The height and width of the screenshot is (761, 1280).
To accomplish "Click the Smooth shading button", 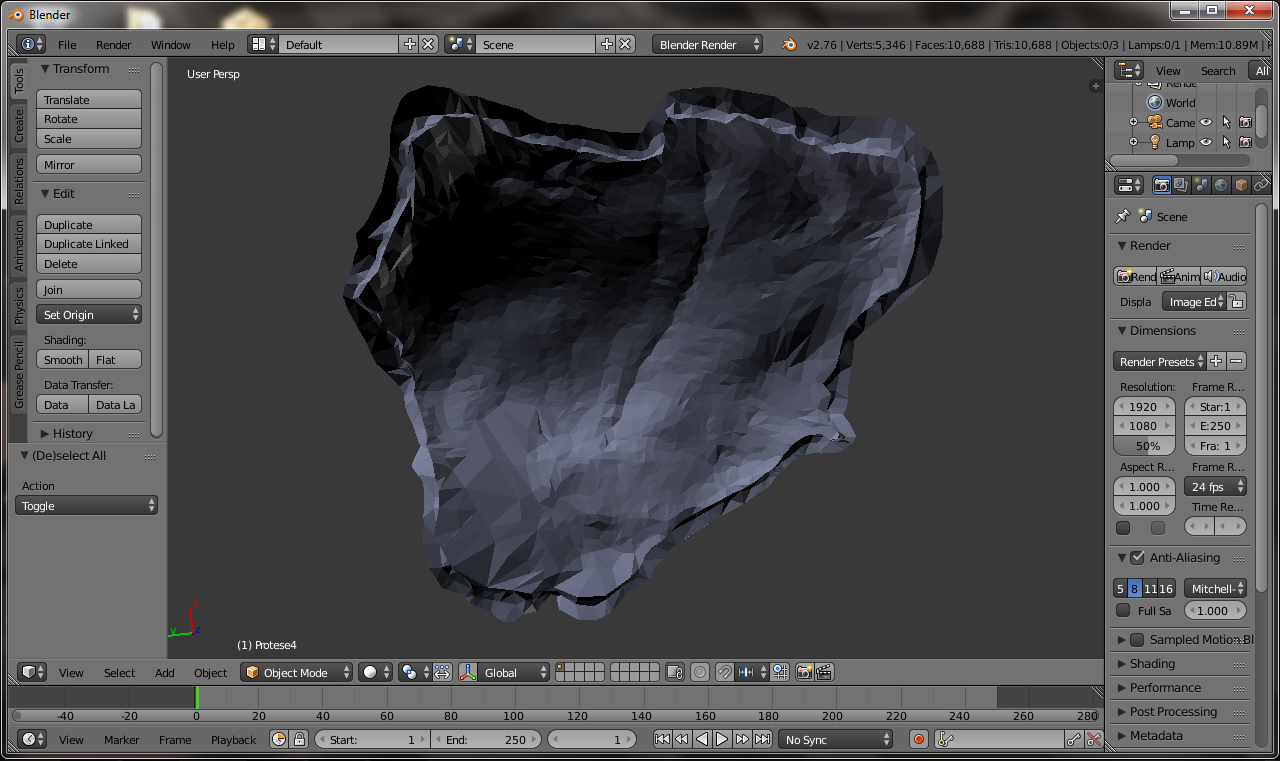I will click(63, 359).
